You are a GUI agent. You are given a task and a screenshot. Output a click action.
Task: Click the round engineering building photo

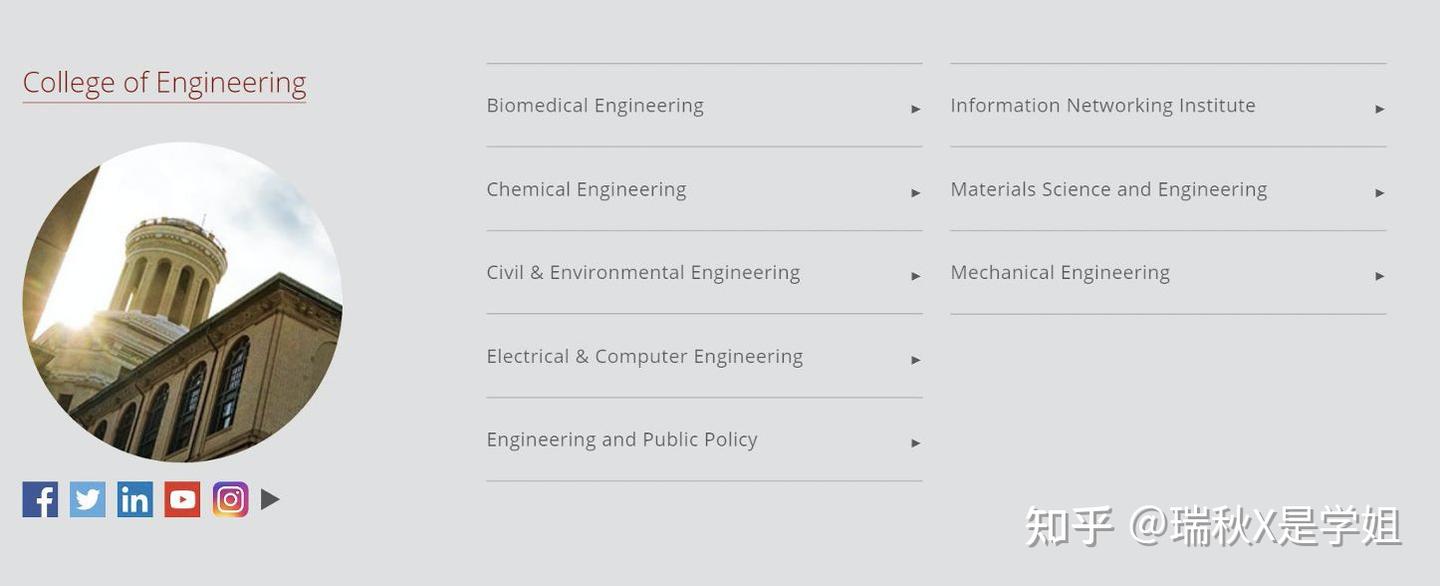coord(182,302)
